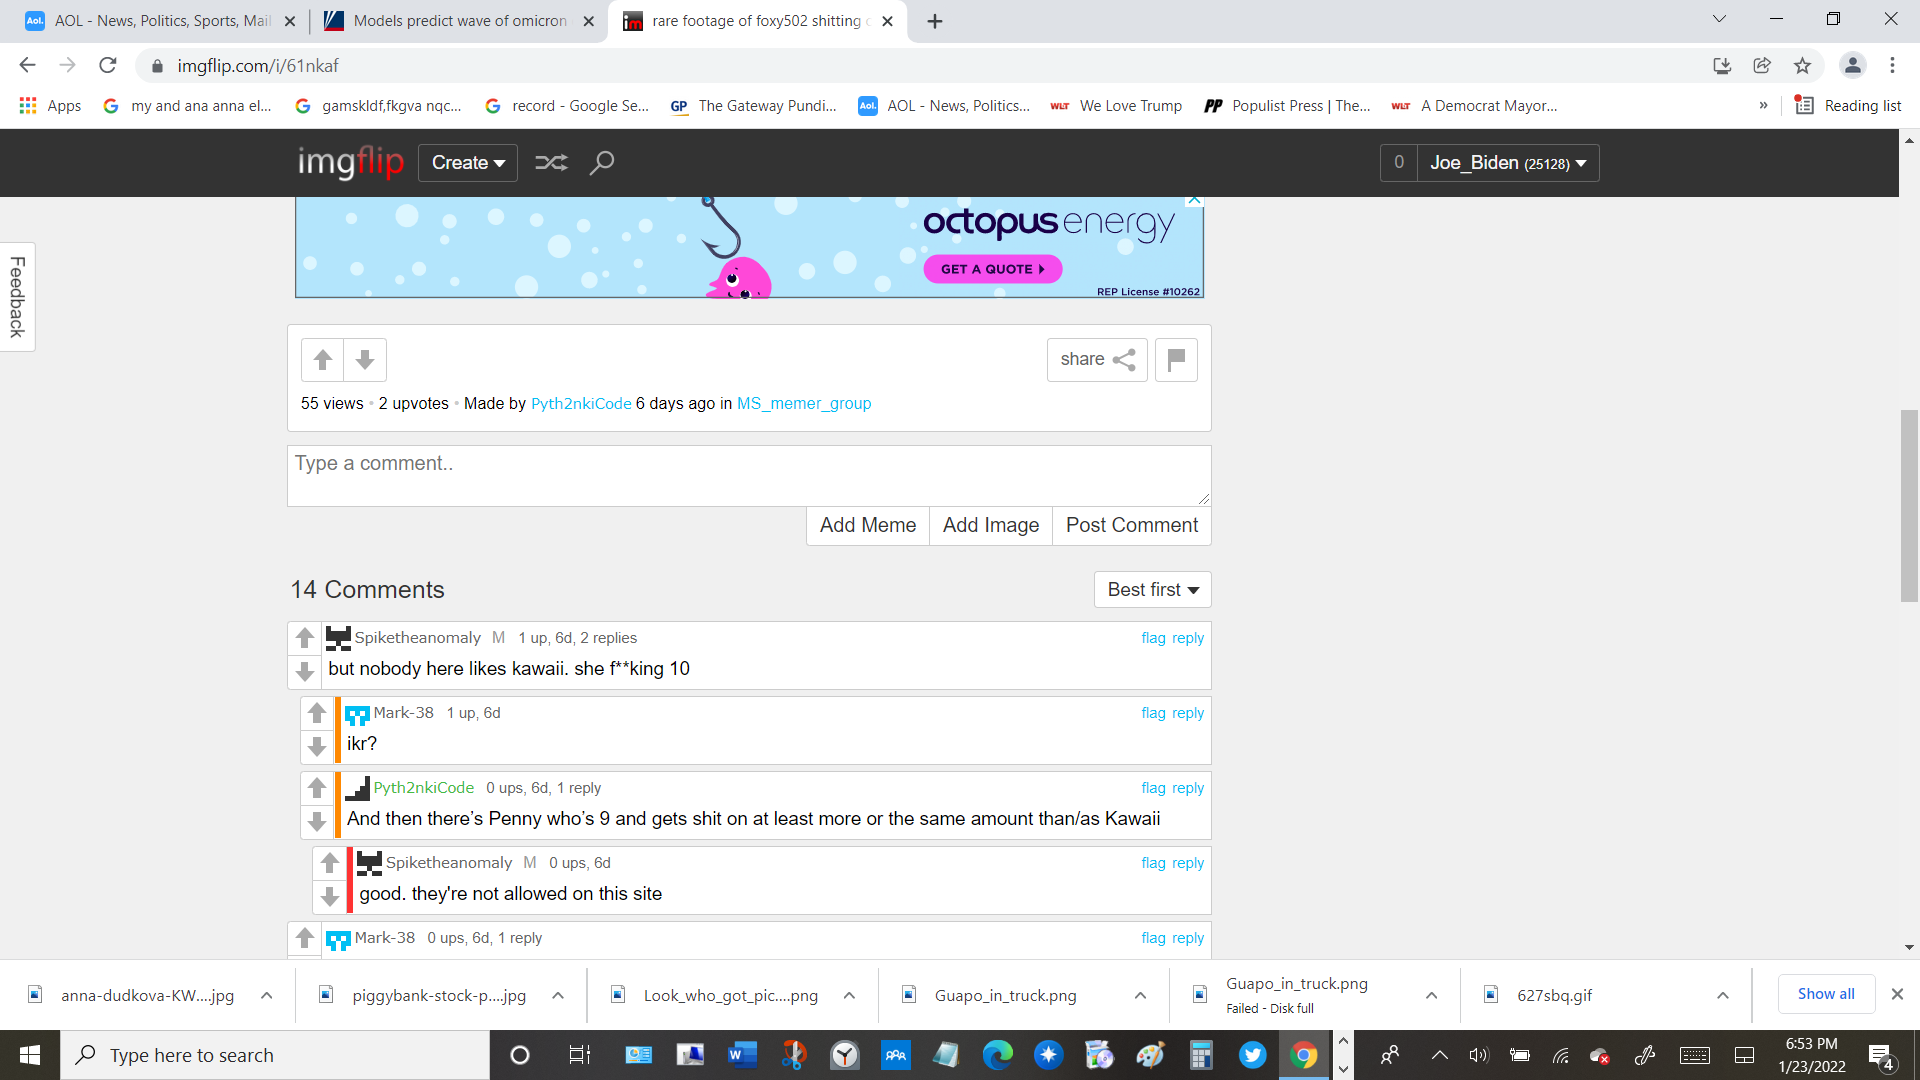Open the Joe_Biden user dropdown

click(x=1508, y=163)
